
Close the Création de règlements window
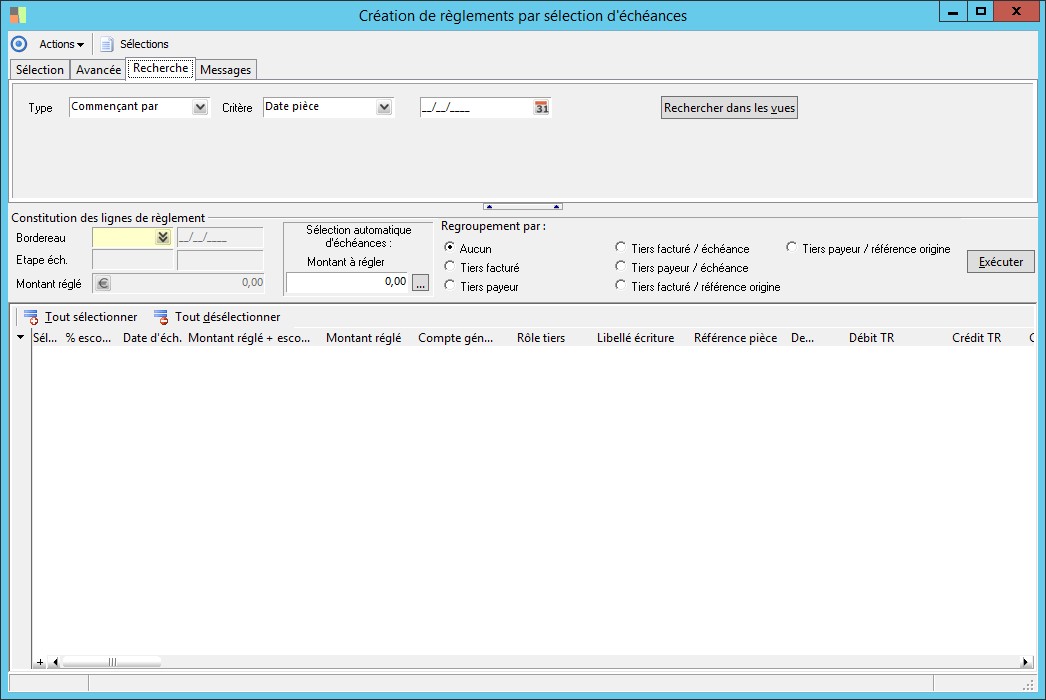tap(1016, 11)
